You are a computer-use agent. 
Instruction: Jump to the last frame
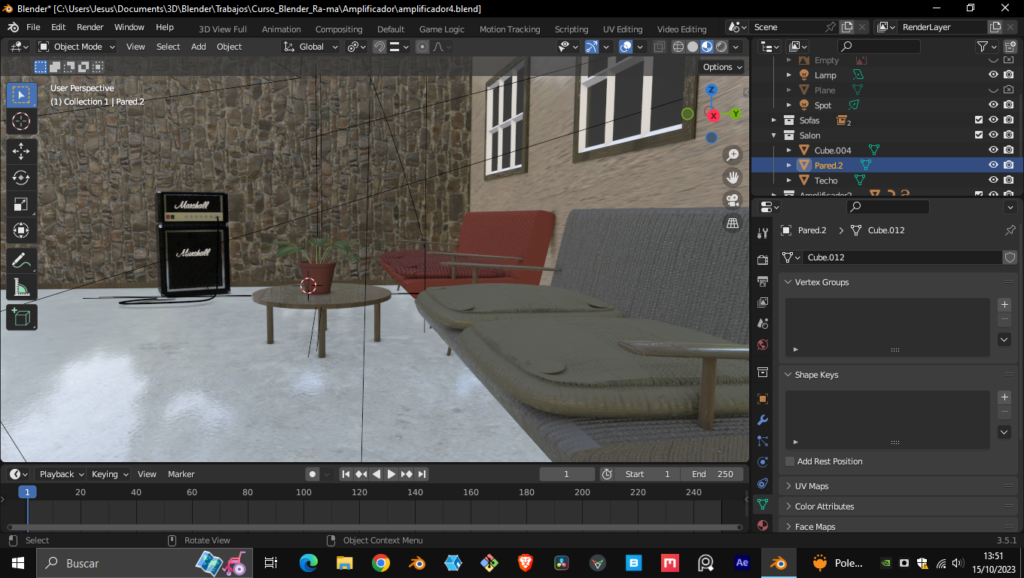422,474
